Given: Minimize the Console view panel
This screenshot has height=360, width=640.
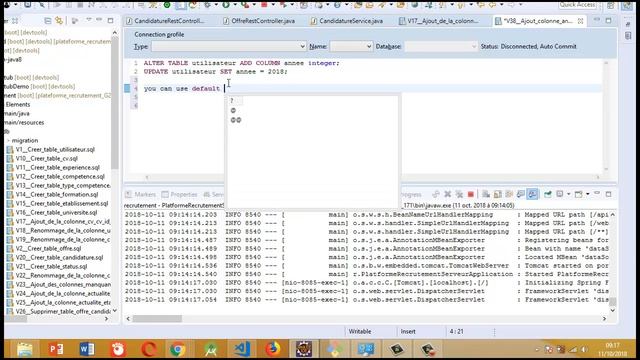Looking at the screenshot, I should tap(597, 194).
